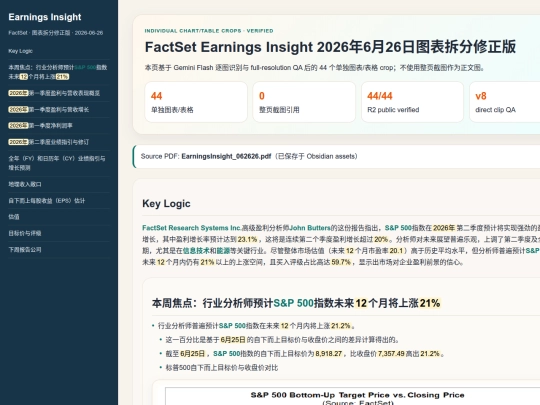Click the bullet beginning 这一百分比是基于 6月25日
Viewport: 540px width, 405px height.
tap(283, 340)
